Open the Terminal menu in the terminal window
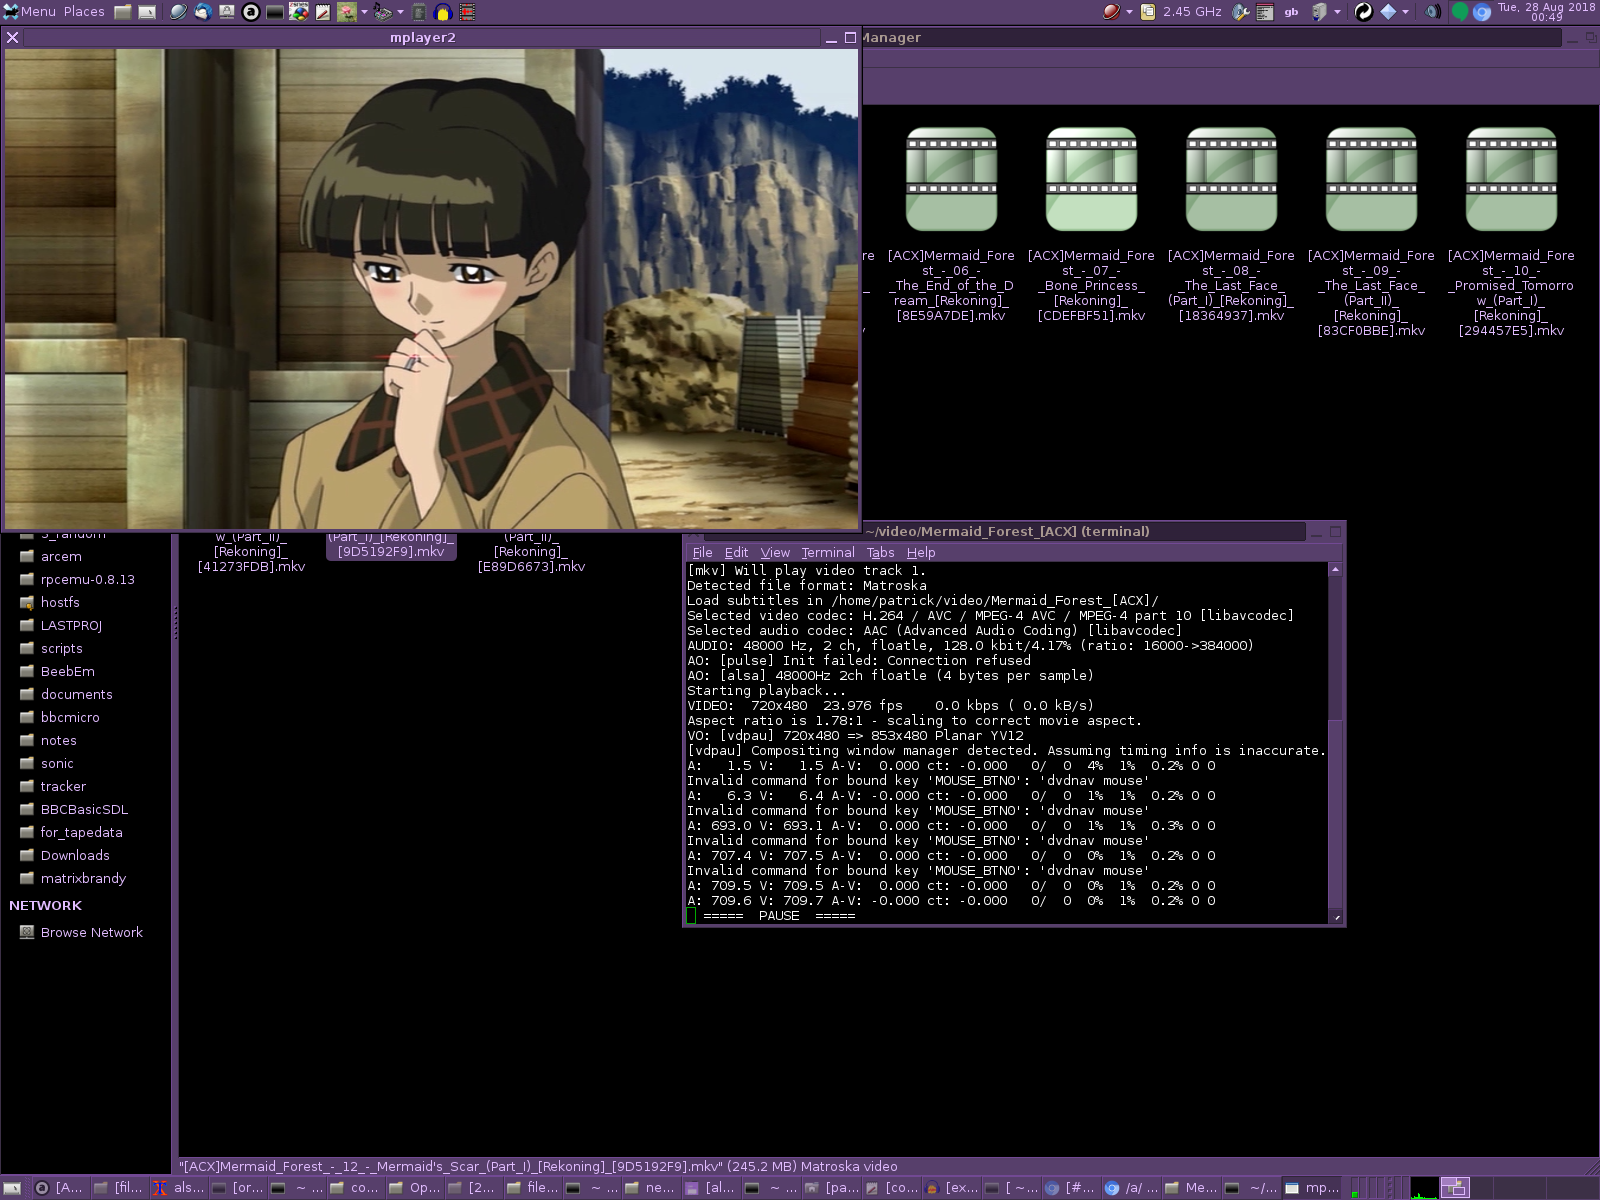The width and height of the screenshot is (1600, 1200). (x=828, y=552)
